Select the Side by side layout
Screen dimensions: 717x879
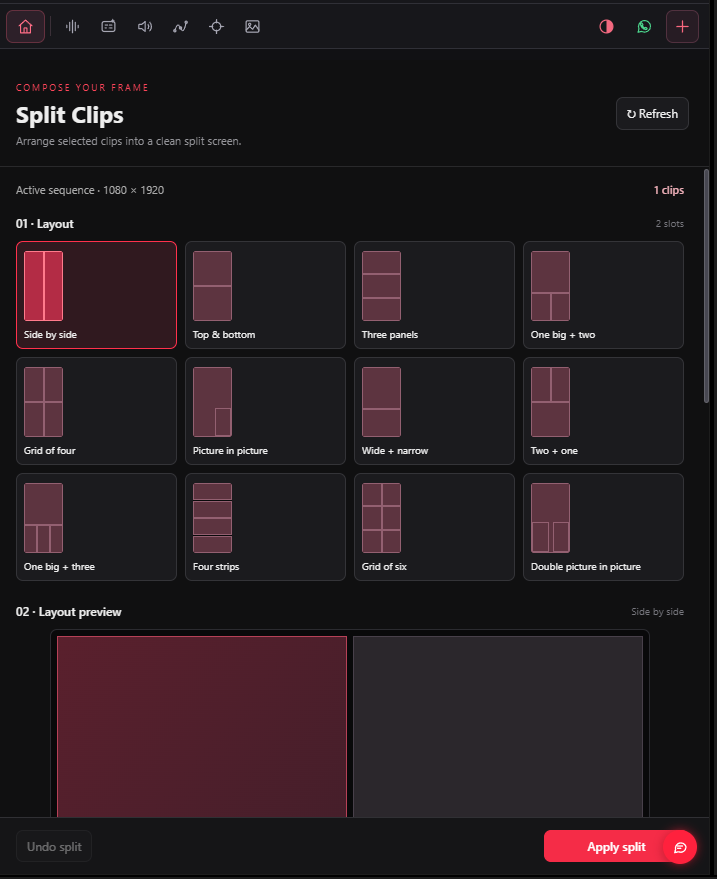coord(96,295)
